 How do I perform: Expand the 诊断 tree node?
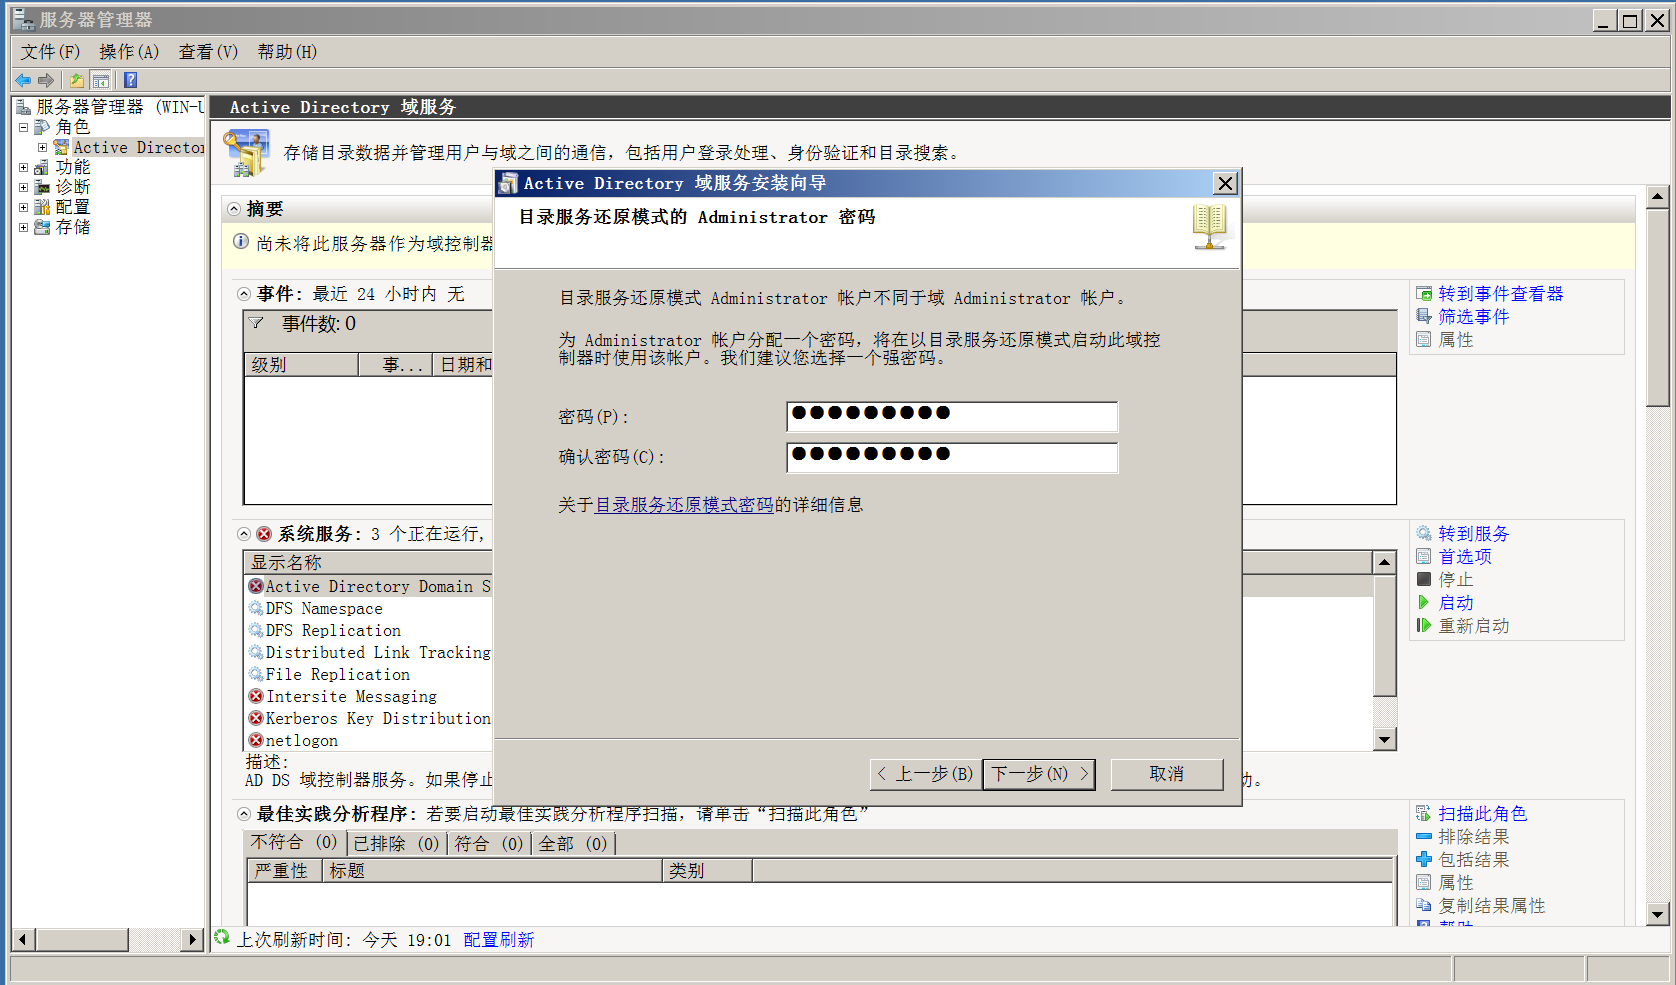pyautogui.click(x=23, y=187)
